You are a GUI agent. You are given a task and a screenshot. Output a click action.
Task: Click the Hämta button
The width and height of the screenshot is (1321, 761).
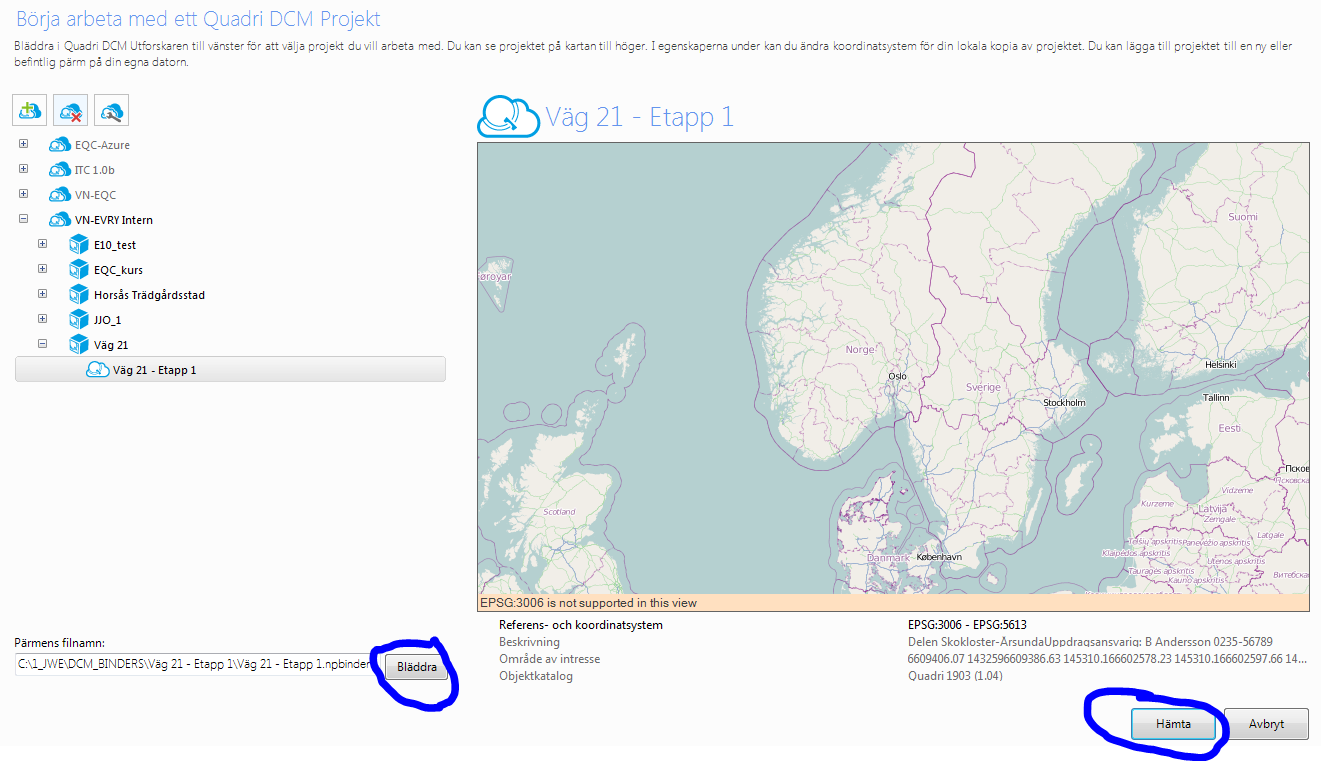1174,724
